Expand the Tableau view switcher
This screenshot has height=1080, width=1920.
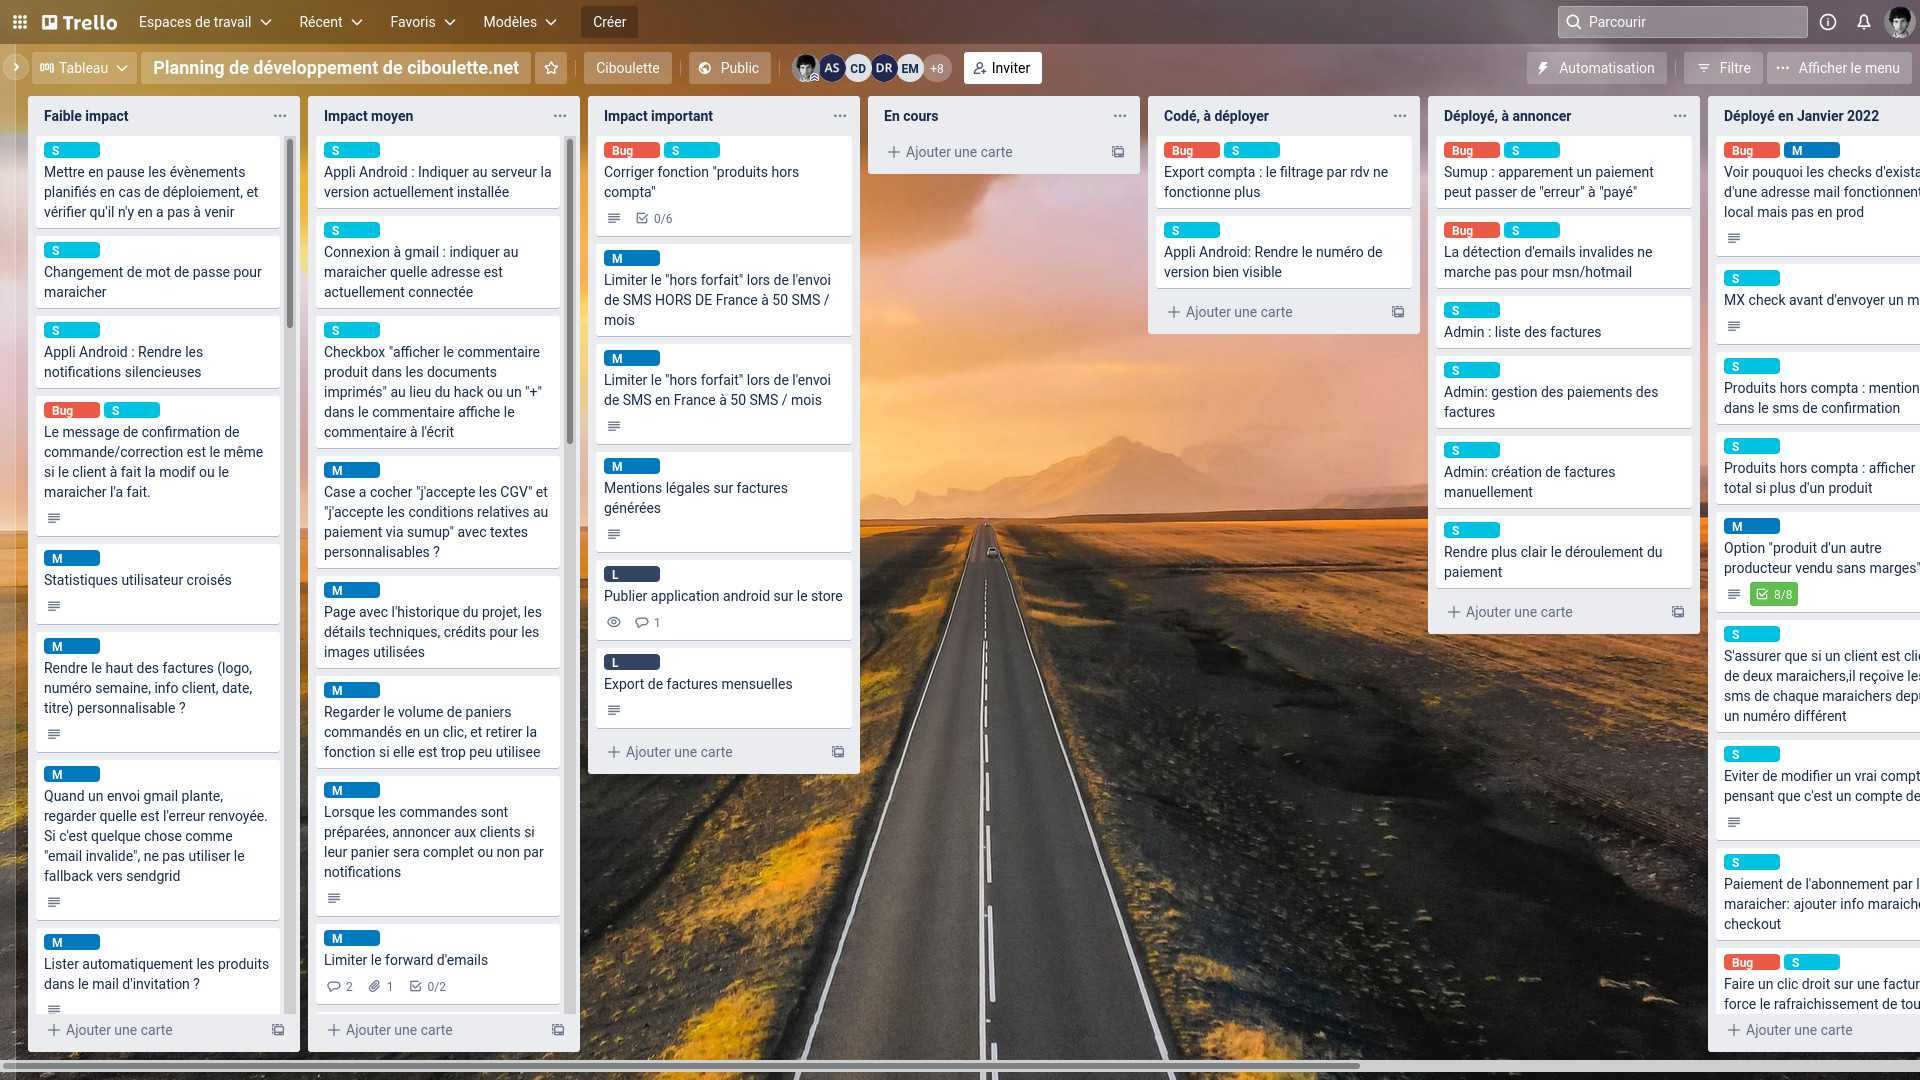84,68
